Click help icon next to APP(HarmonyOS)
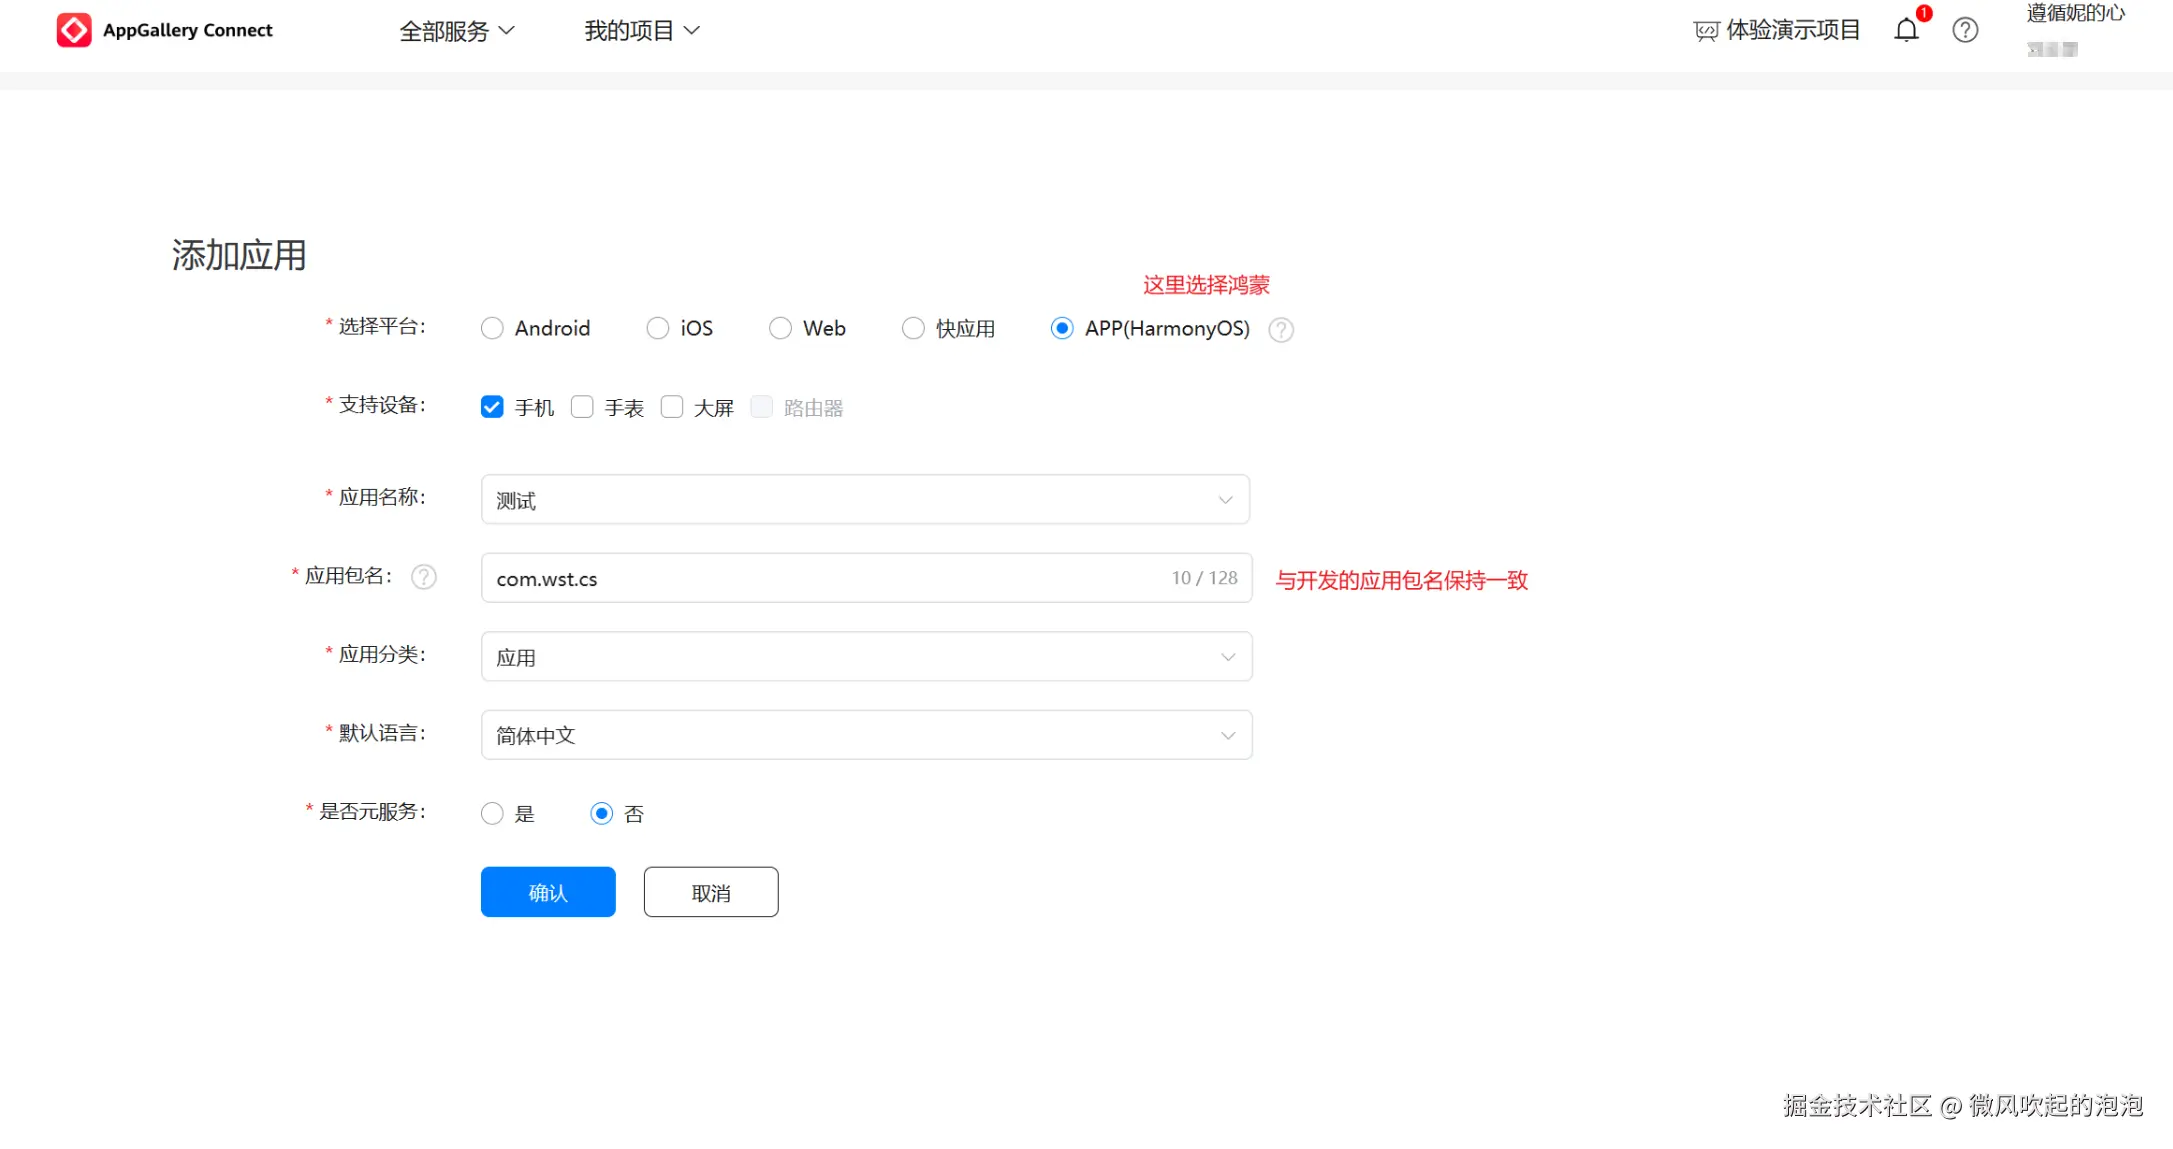2173x1149 pixels. [1281, 330]
